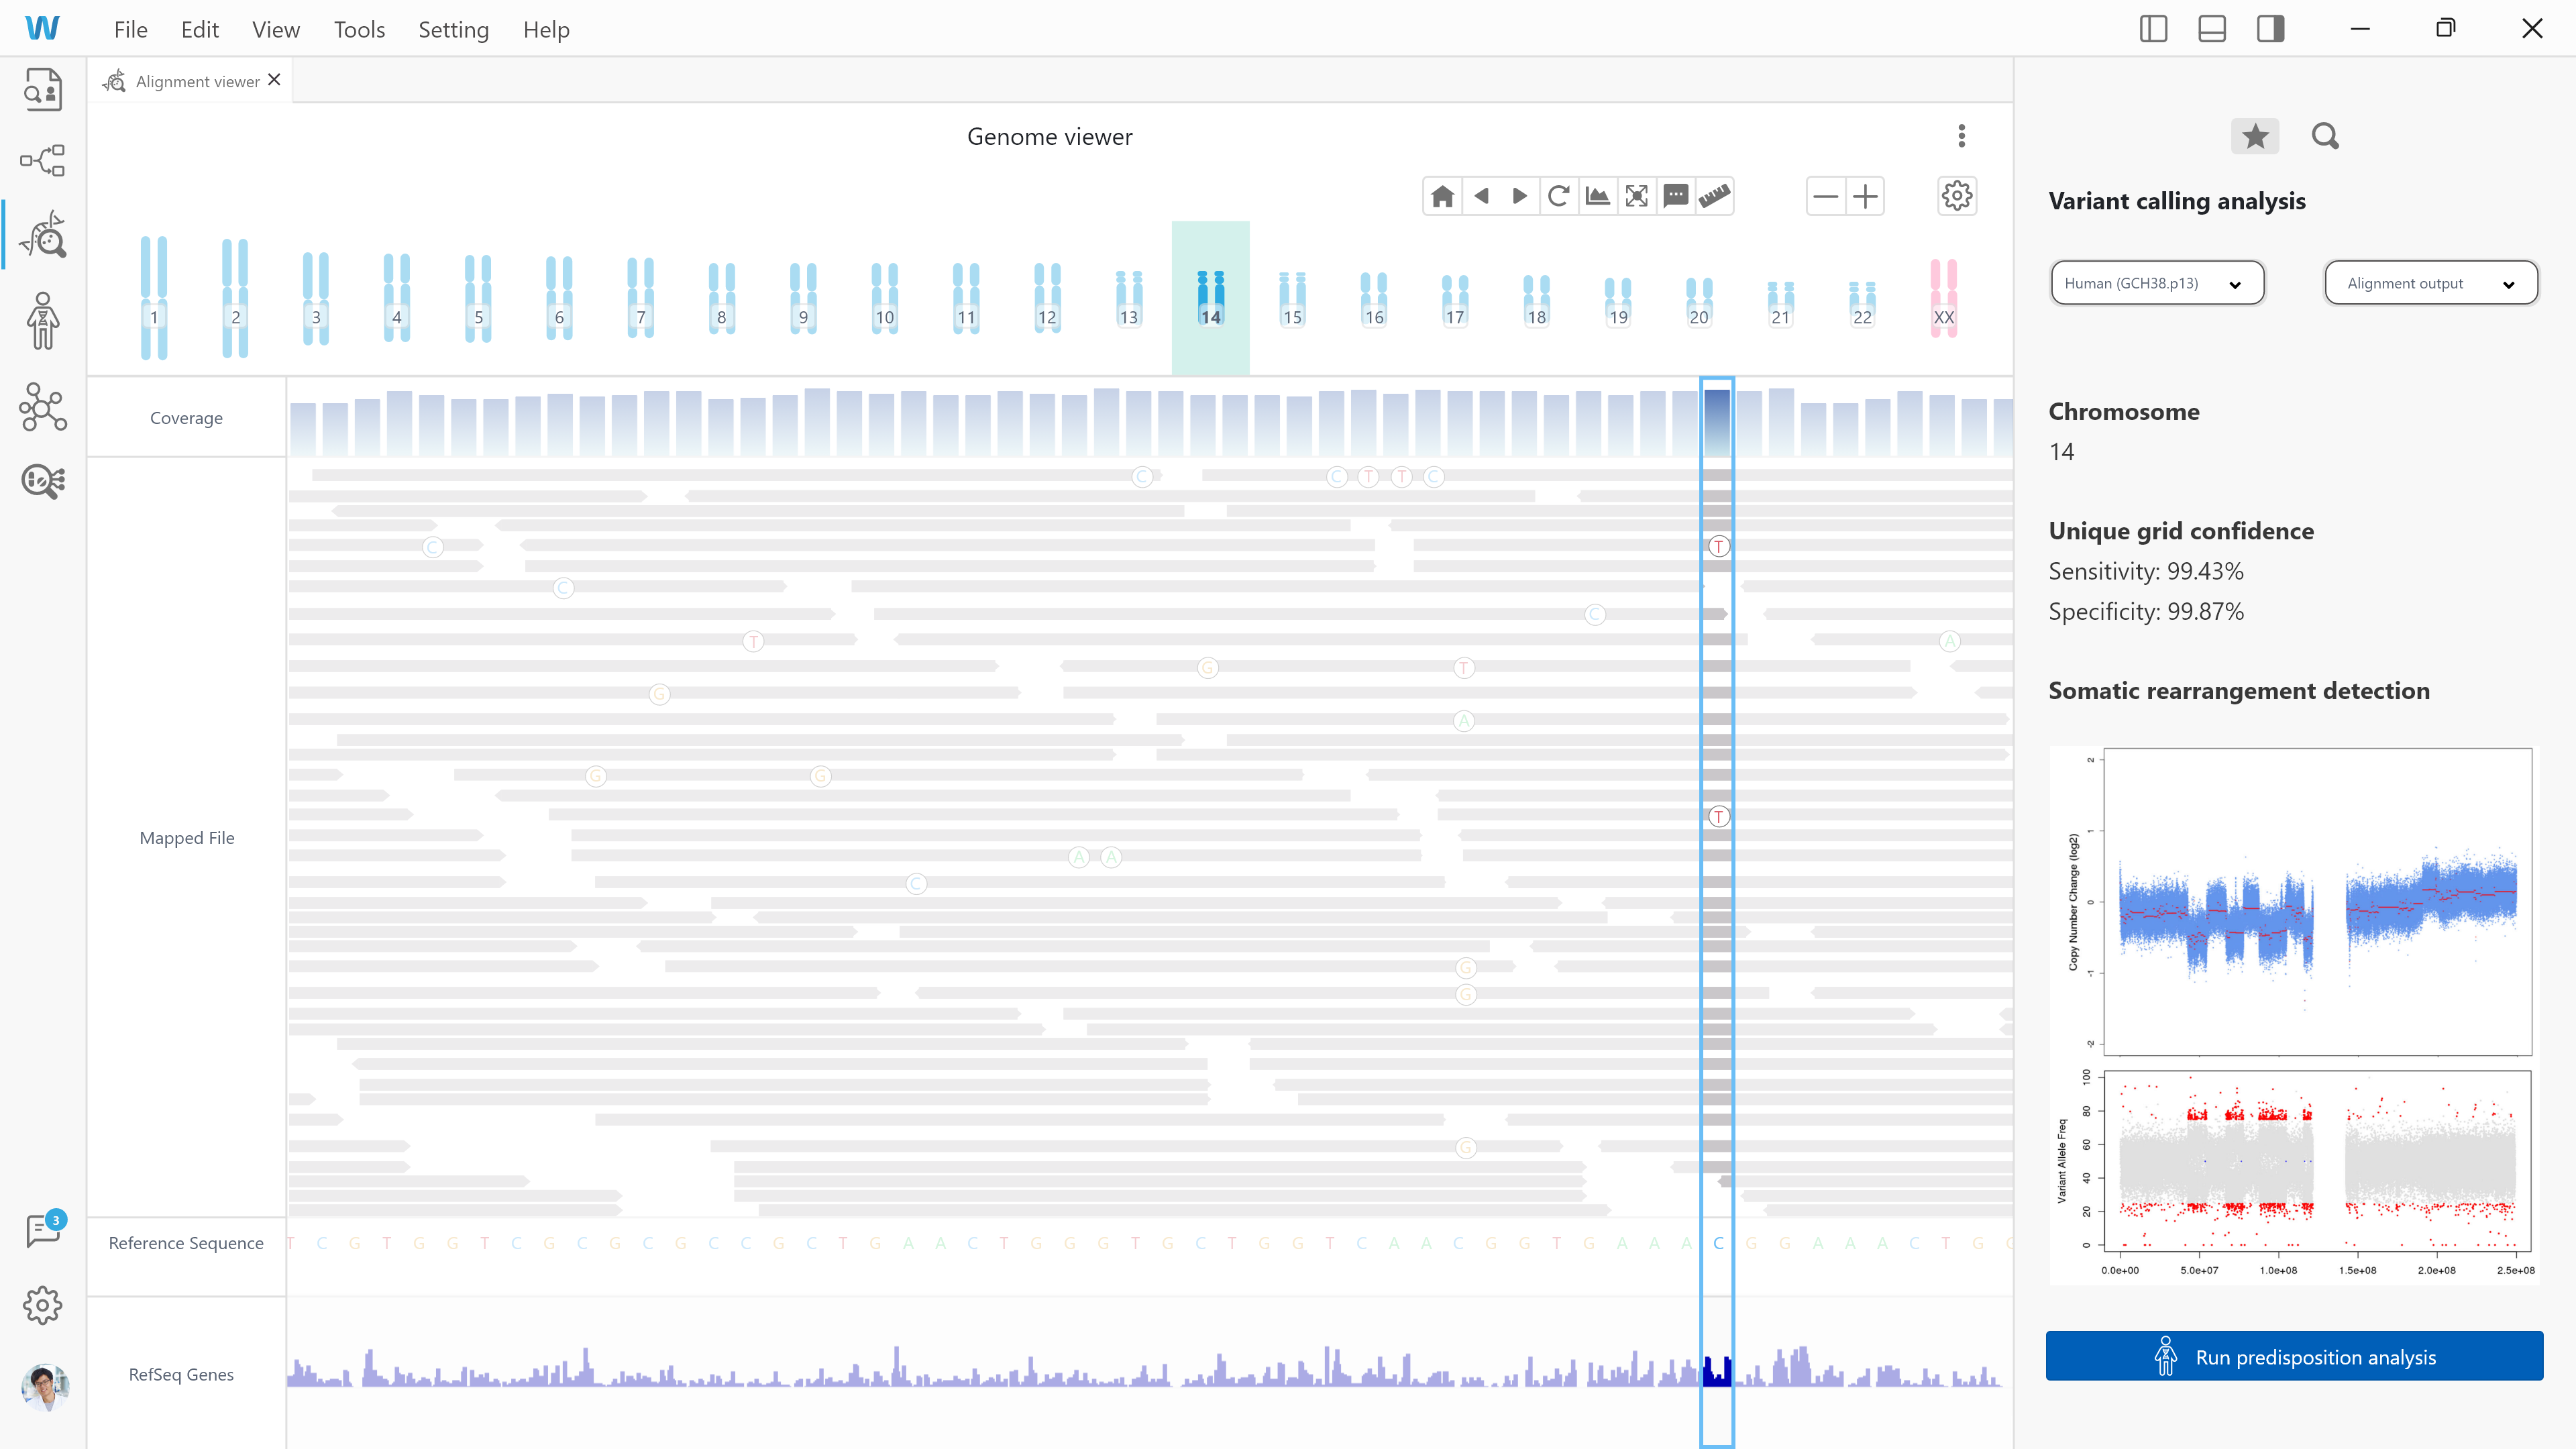Select chromosome 7 in the ideogram

click(x=640, y=298)
